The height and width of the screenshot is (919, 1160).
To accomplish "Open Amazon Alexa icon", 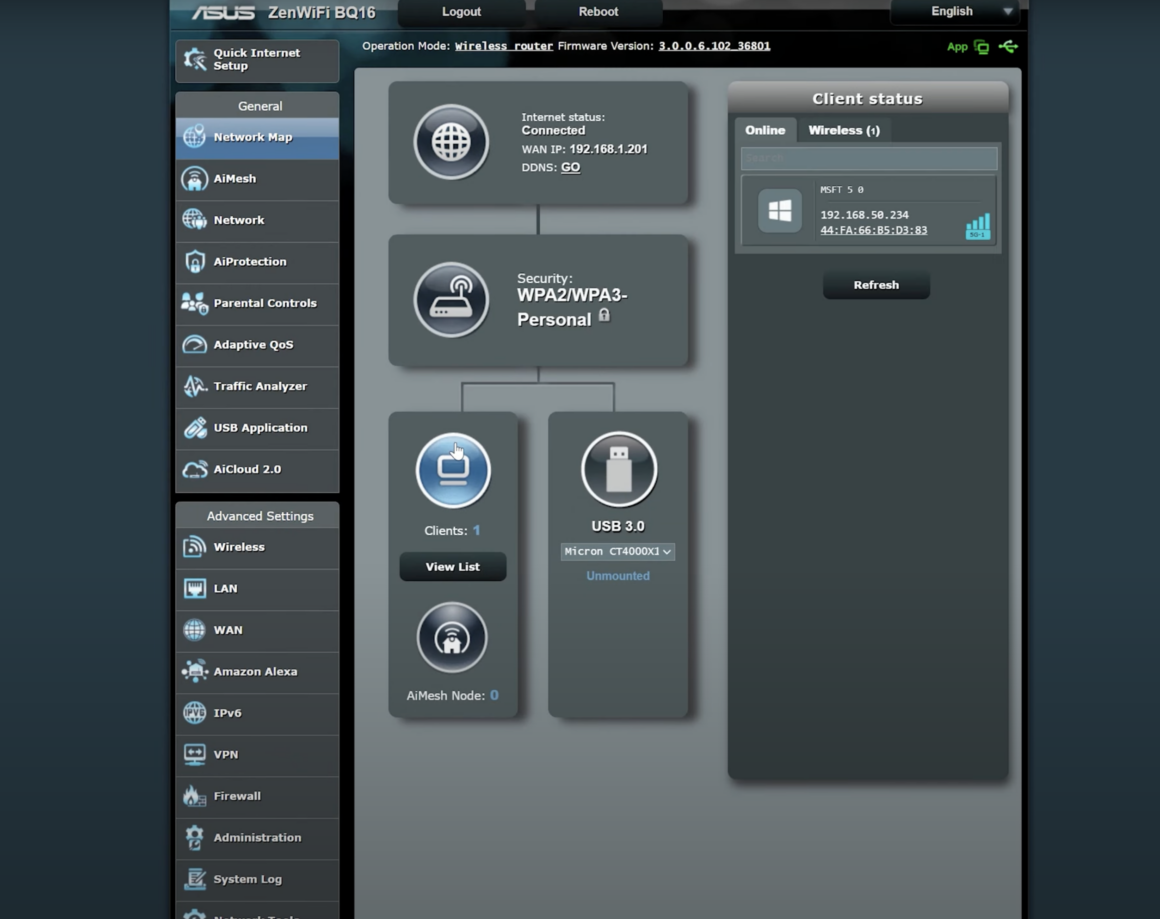I will point(195,671).
